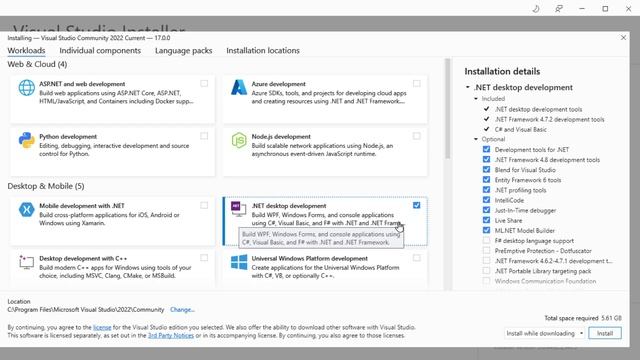Image resolution: width=640 pixels, height=360 pixels.
Task: Click the ASP.NET globe icon
Action: point(27,88)
